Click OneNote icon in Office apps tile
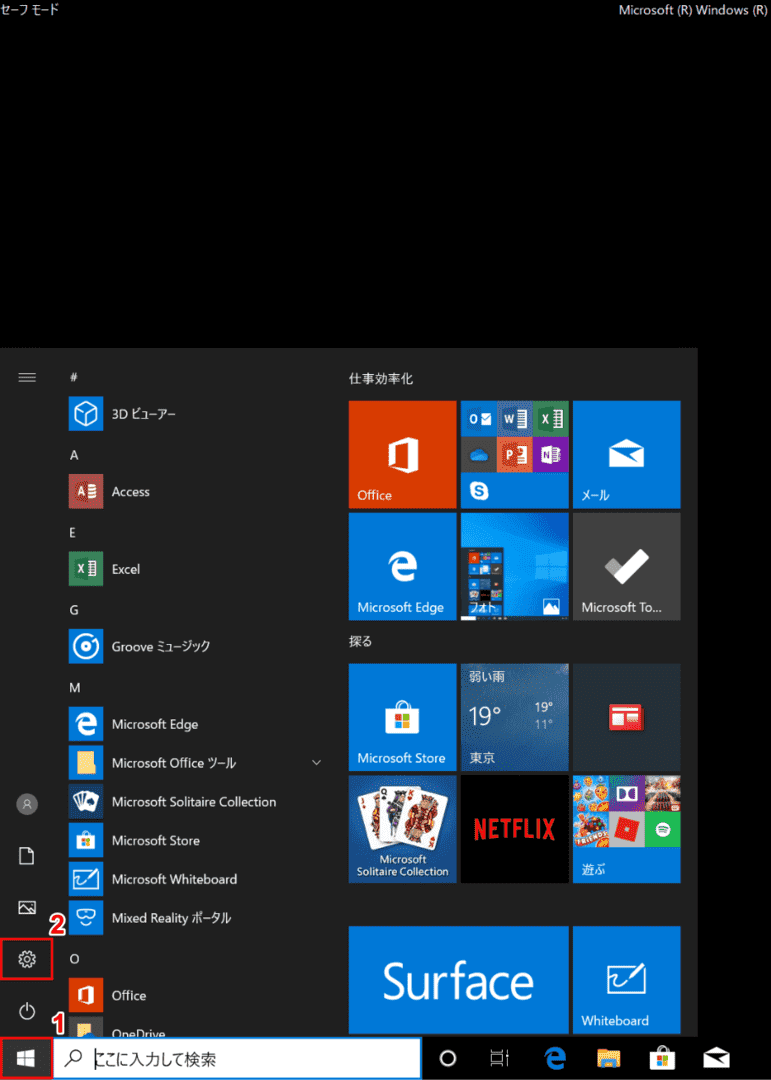Image resolution: width=771 pixels, height=1080 pixels. coord(551,455)
